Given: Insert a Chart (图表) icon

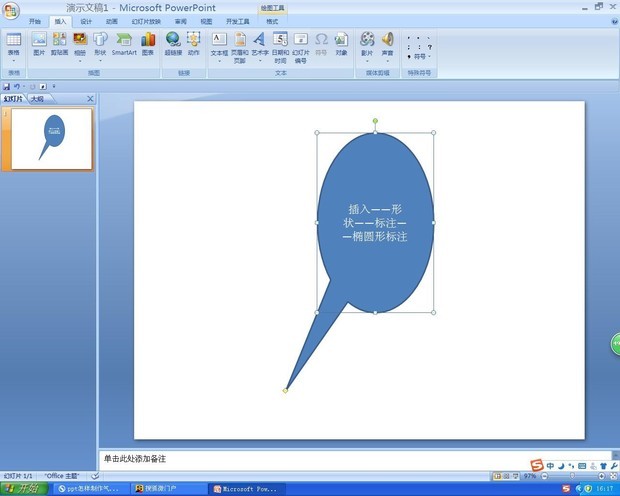Looking at the screenshot, I should pos(148,44).
